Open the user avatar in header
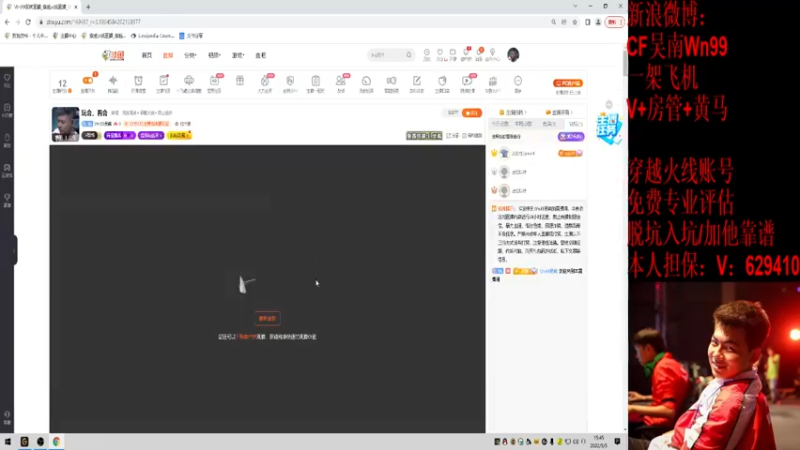 coord(513,55)
